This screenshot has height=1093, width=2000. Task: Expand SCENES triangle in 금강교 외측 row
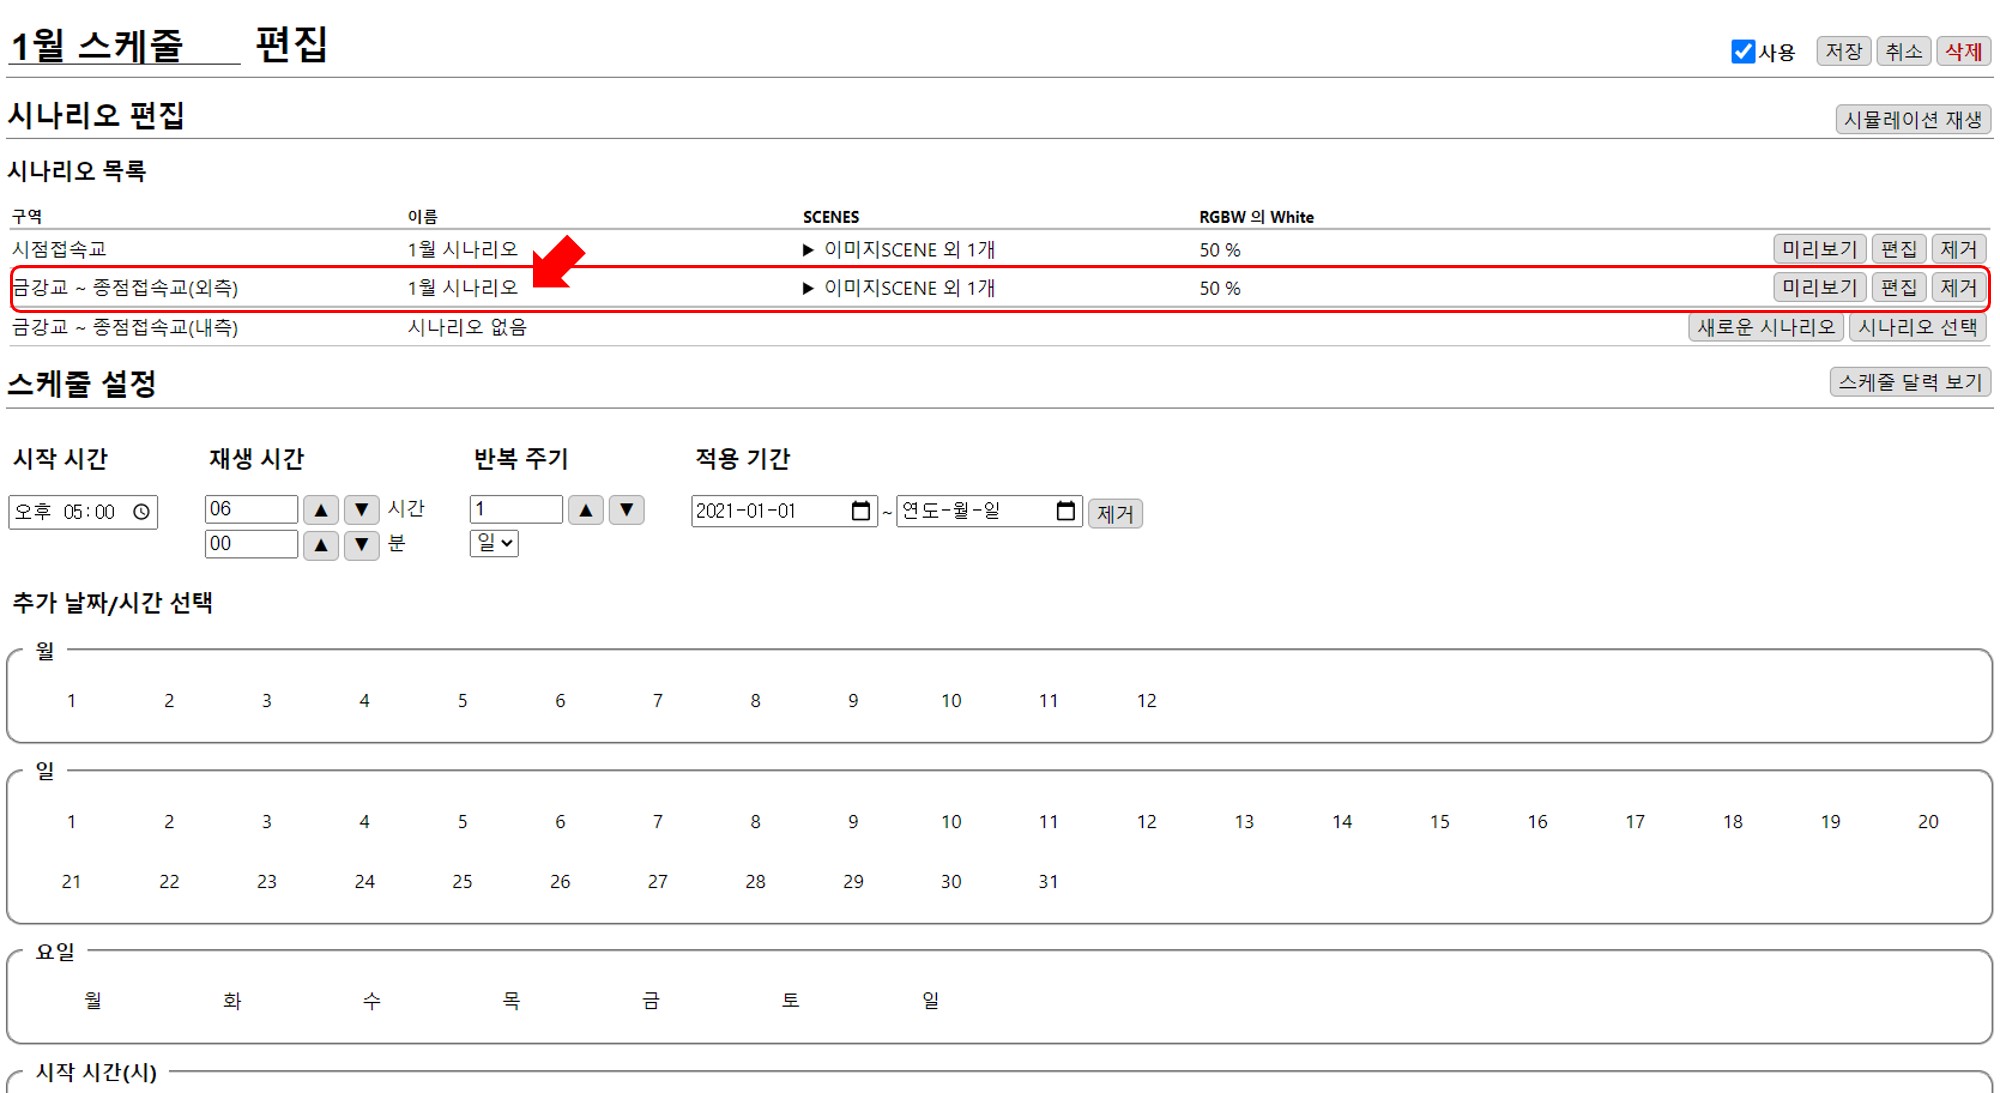[808, 289]
